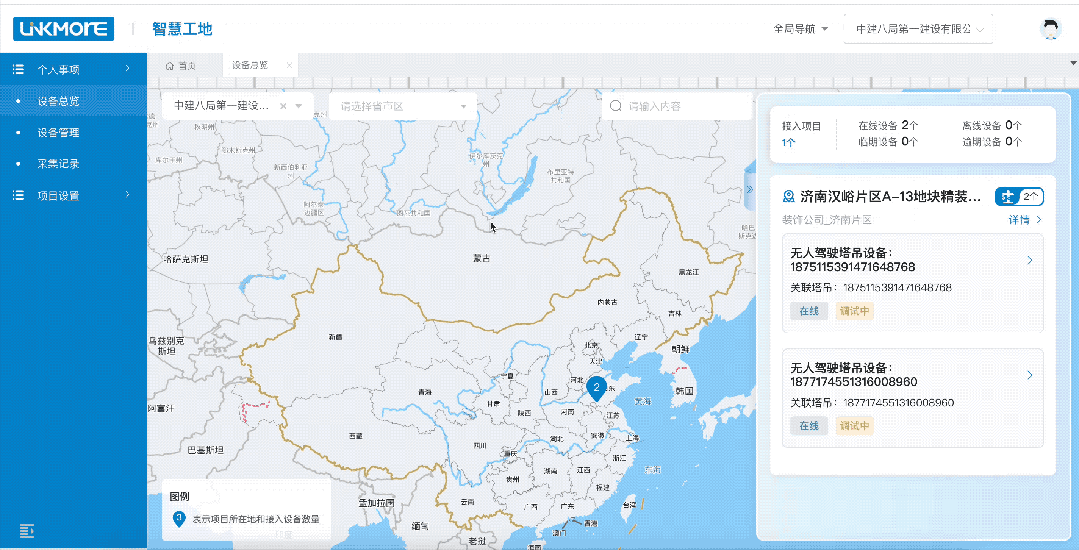
Task: Click the blue map marker labeled 2
Action: [596, 387]
